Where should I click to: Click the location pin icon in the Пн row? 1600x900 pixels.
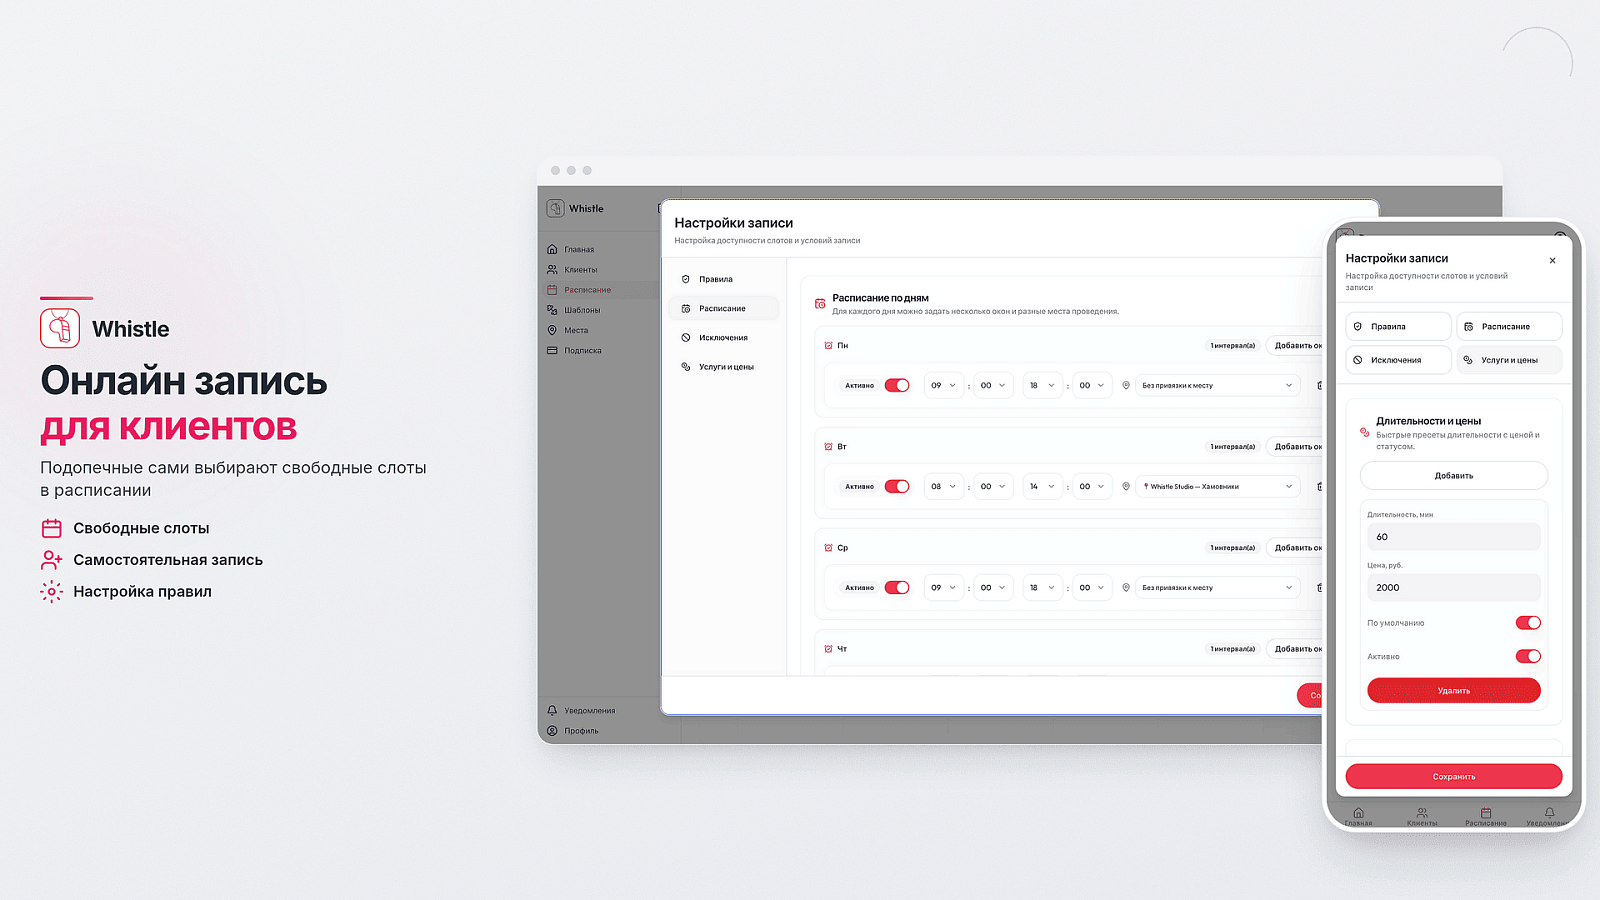1126,385
